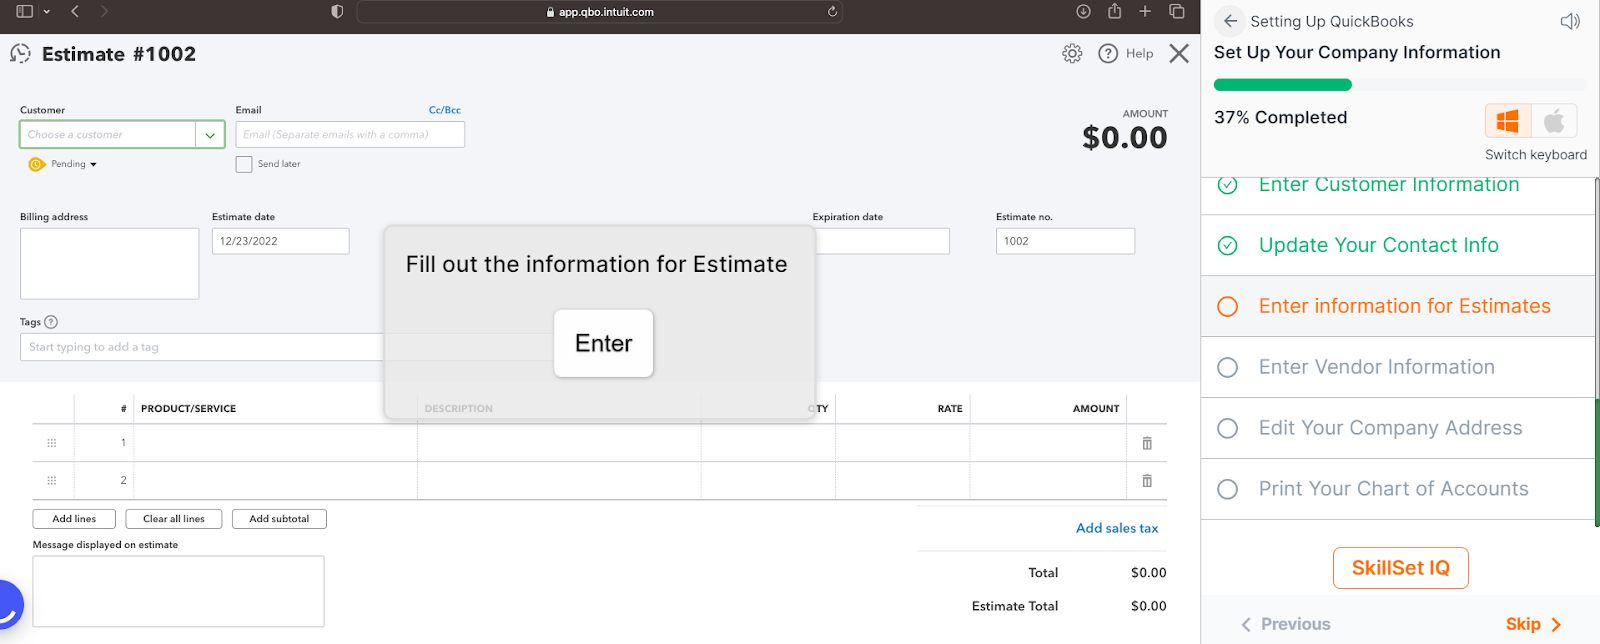Switch to the Apple keyboard layout

click(1554, 121)
